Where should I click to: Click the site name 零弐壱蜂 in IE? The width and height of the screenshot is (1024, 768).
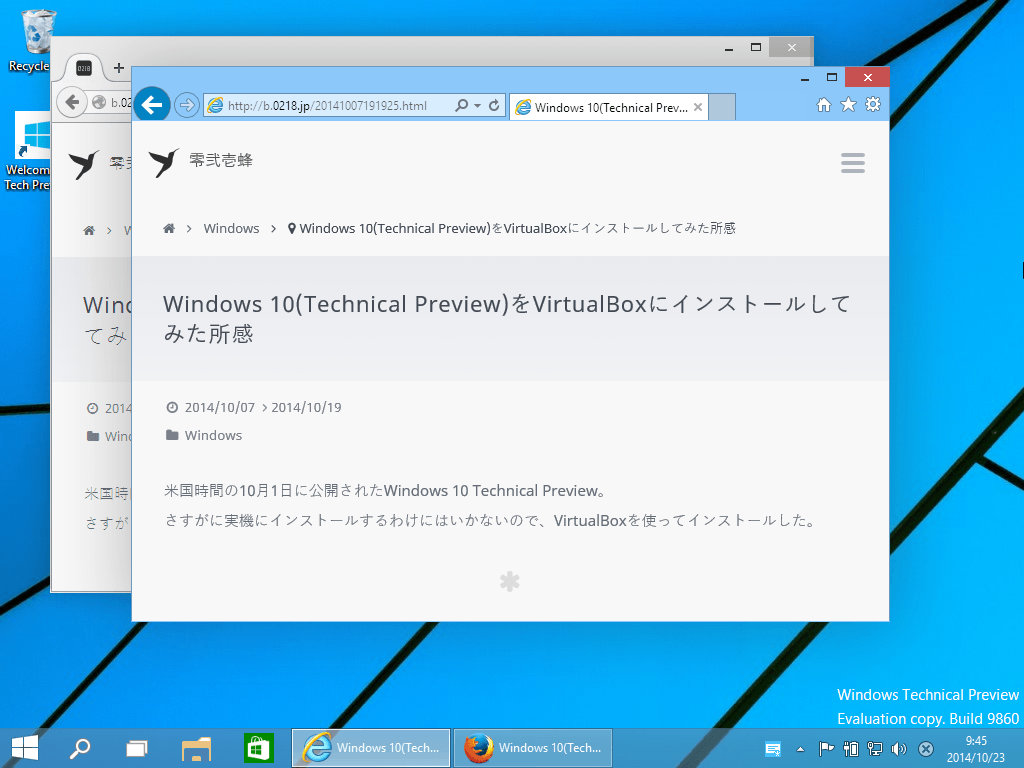[x=221, y=161]
